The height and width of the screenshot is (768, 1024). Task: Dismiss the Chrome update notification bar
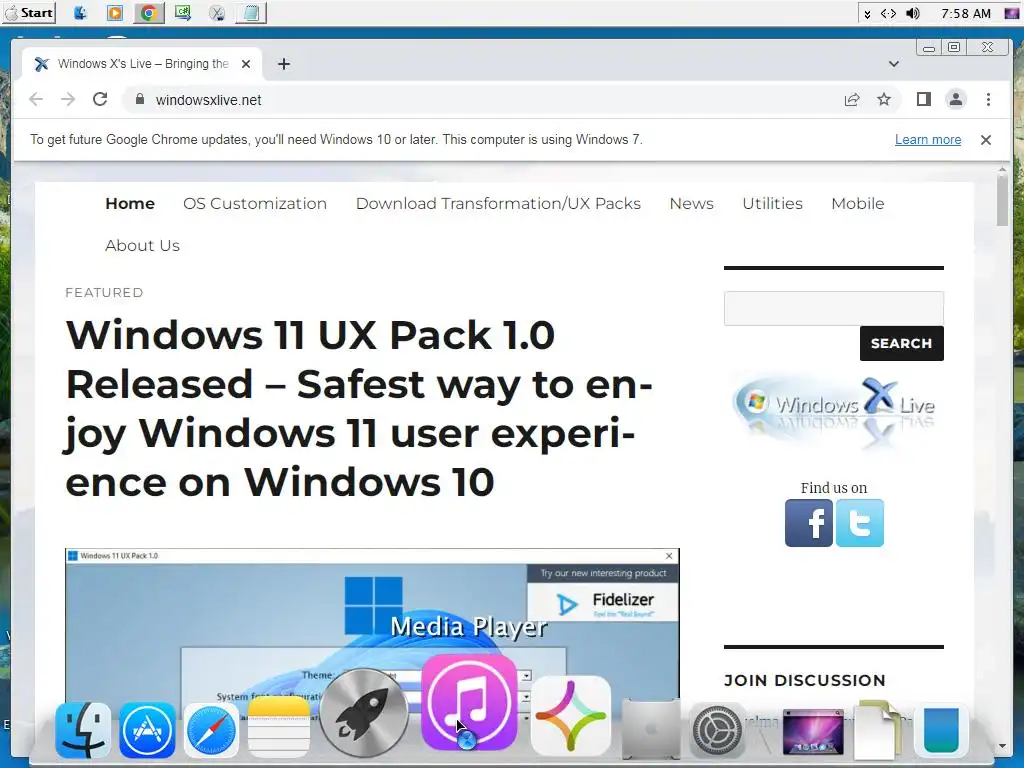(985, 140)
